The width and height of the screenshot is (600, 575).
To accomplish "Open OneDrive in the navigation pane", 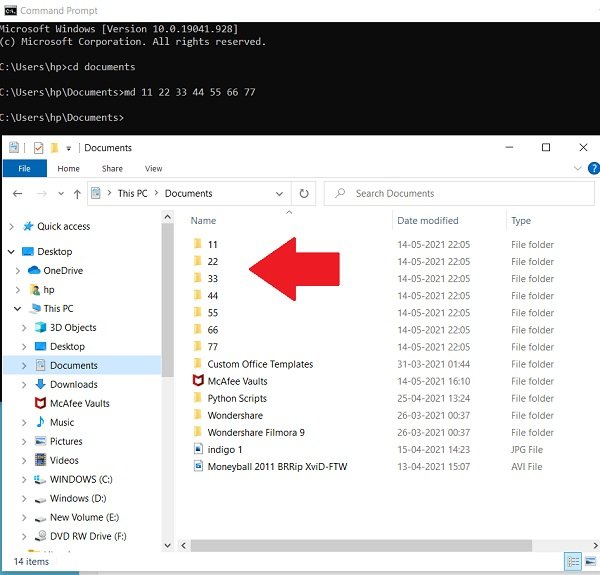I will point(63,270).
